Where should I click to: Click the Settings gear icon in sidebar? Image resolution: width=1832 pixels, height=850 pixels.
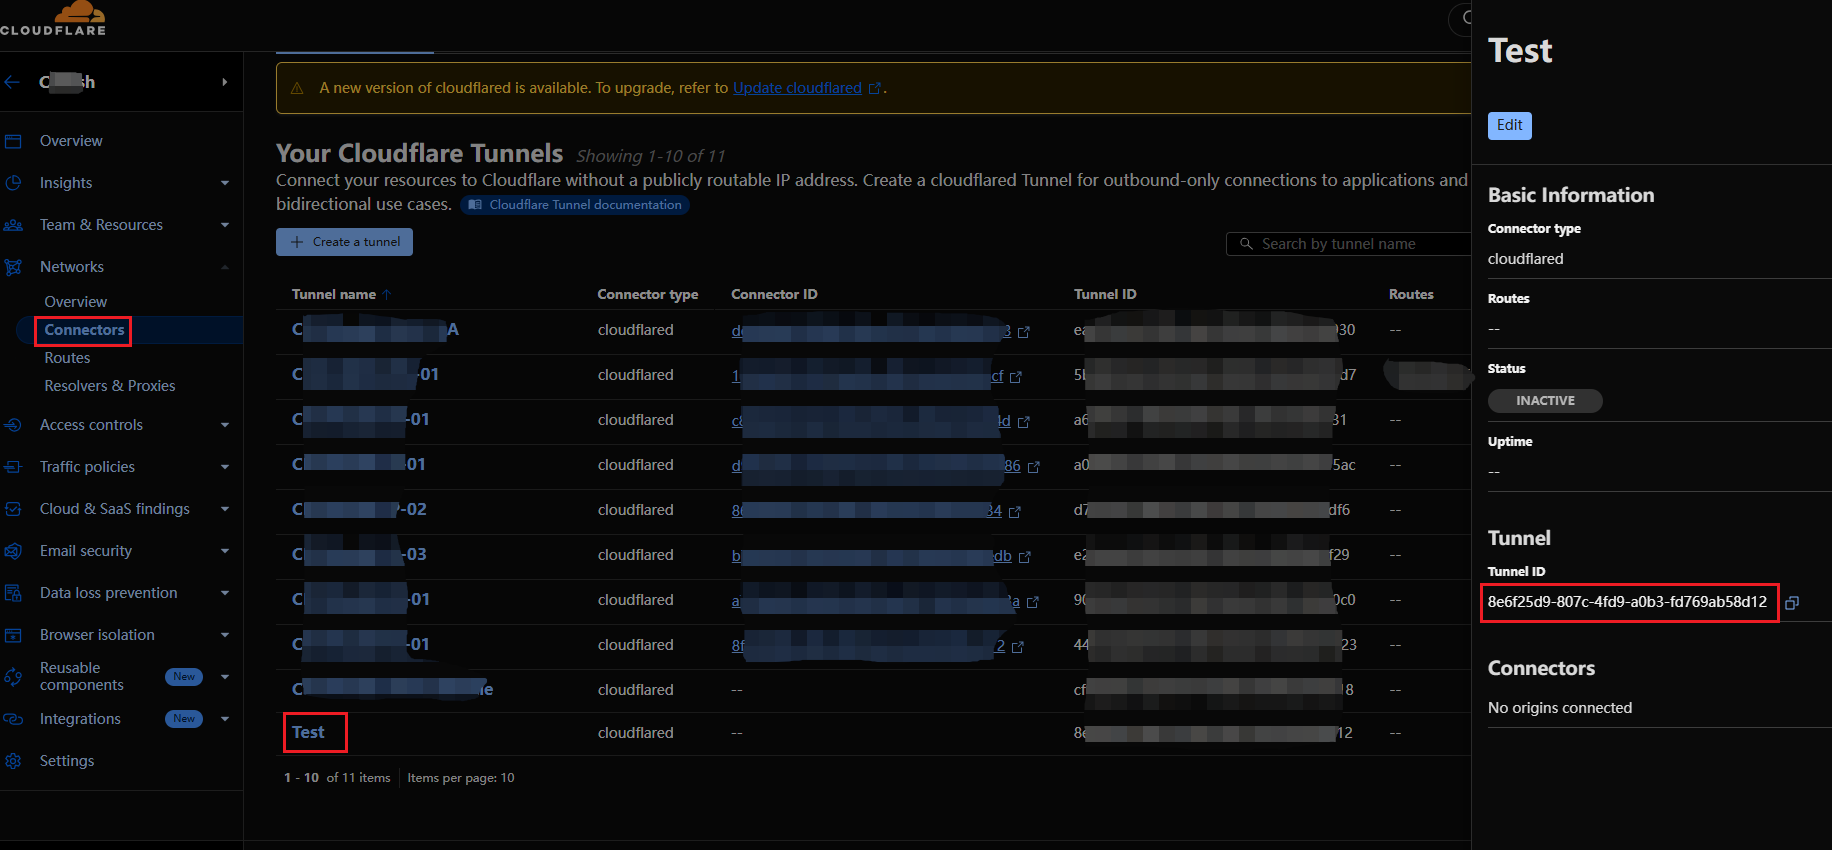(13, 761)
